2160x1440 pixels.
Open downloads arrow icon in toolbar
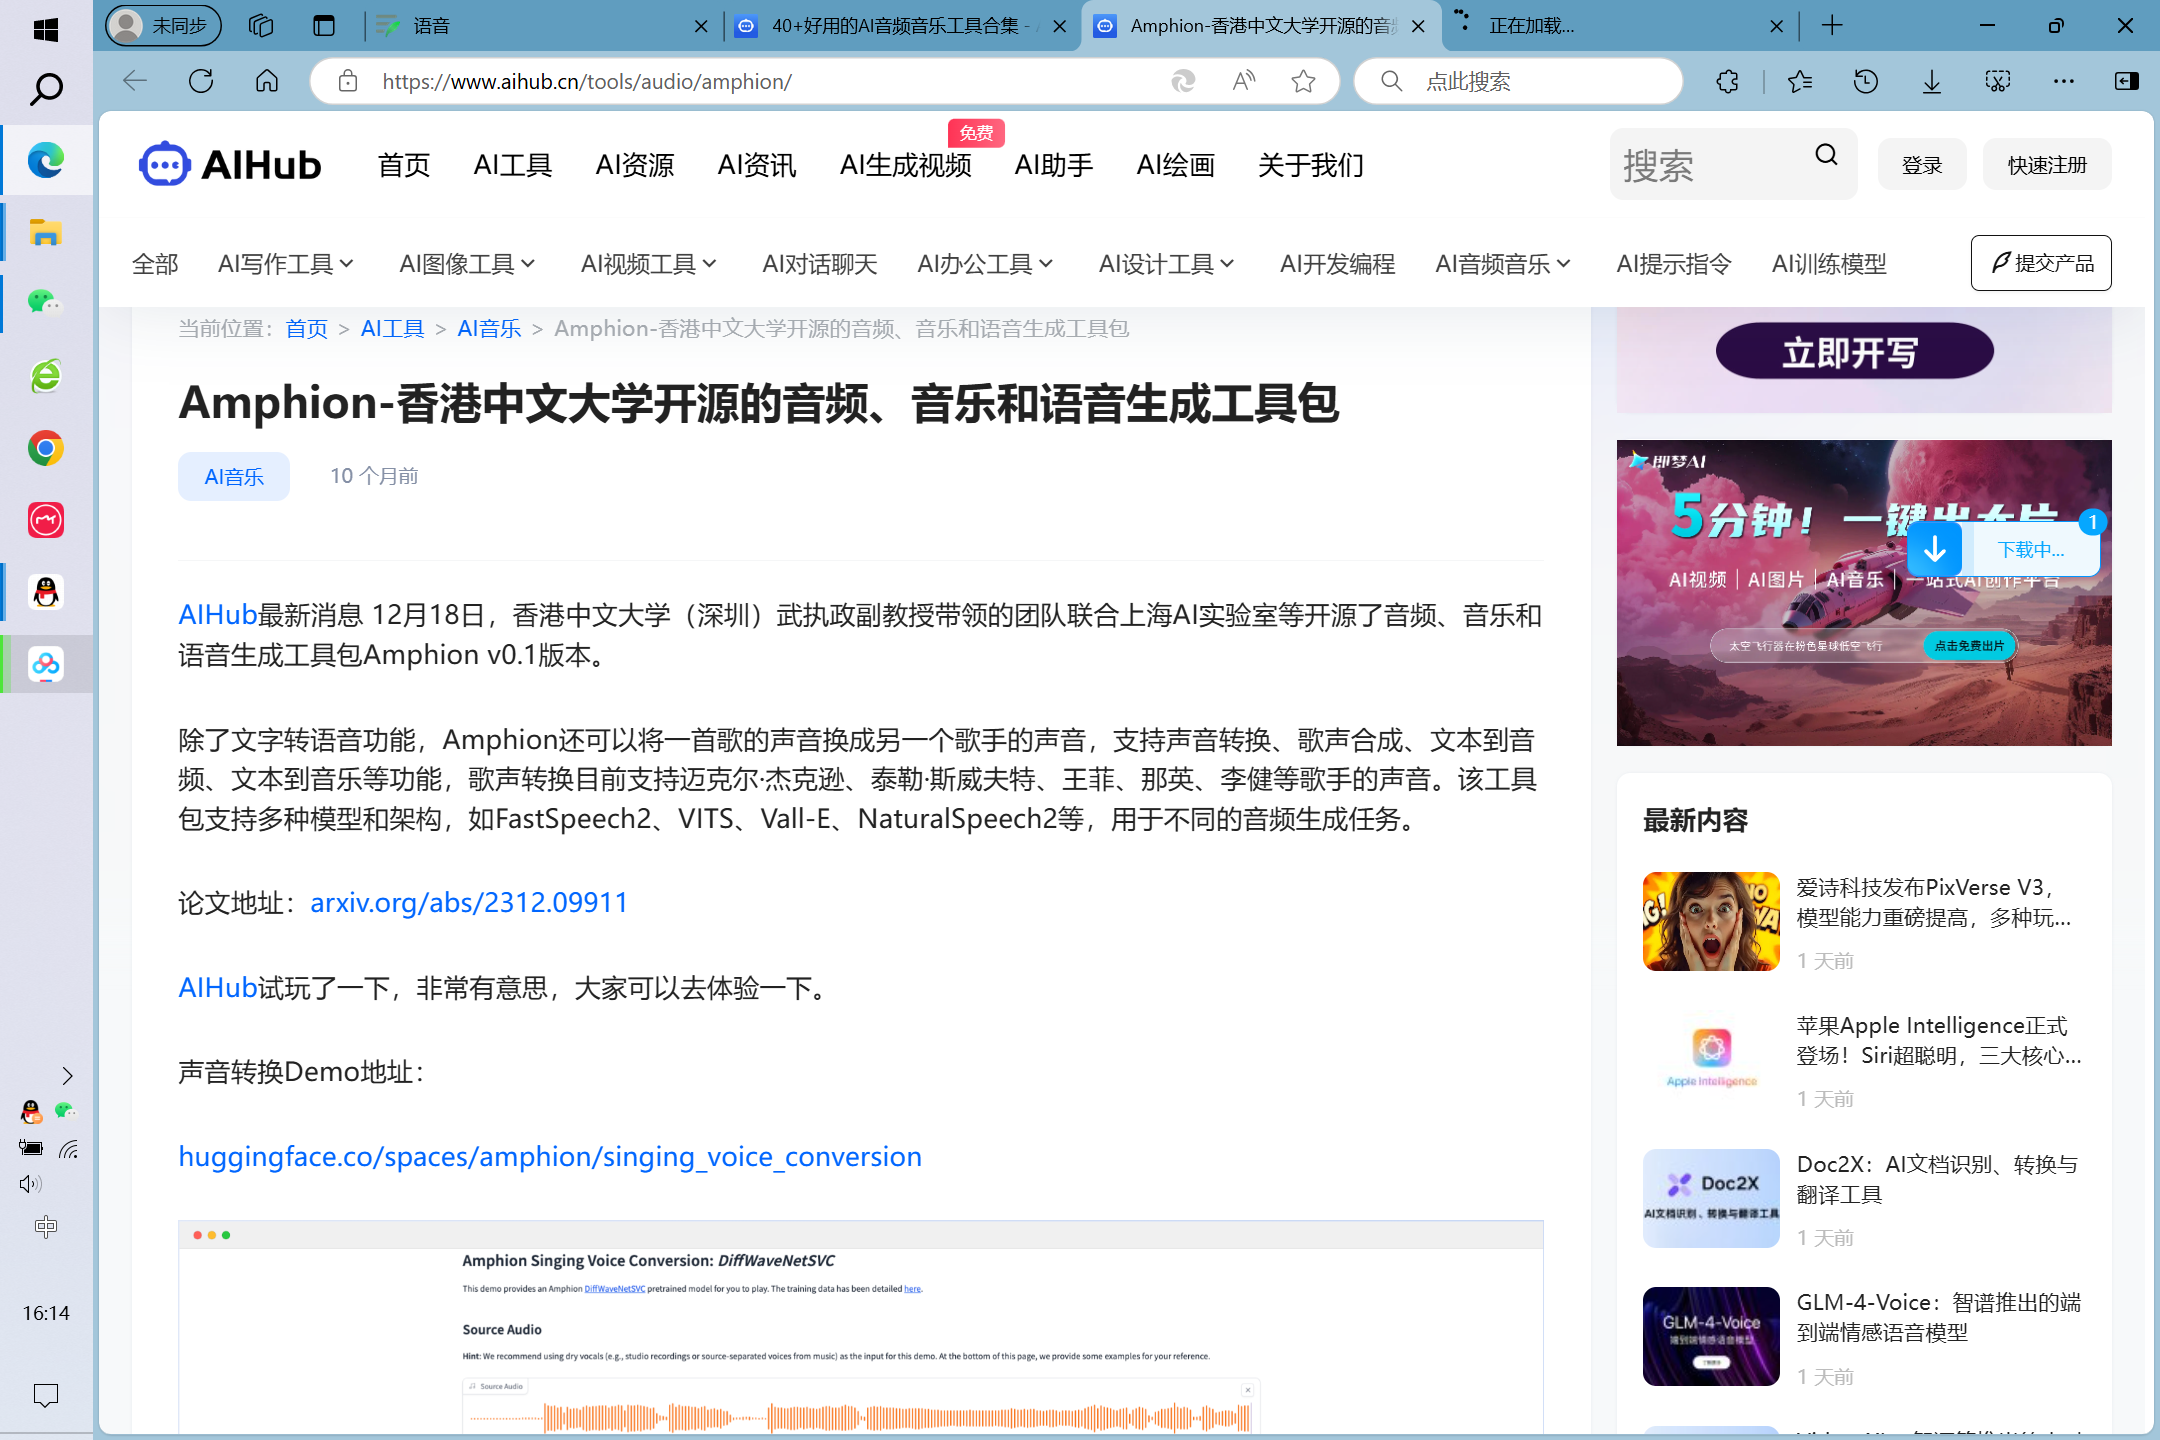coord(1932,81)
